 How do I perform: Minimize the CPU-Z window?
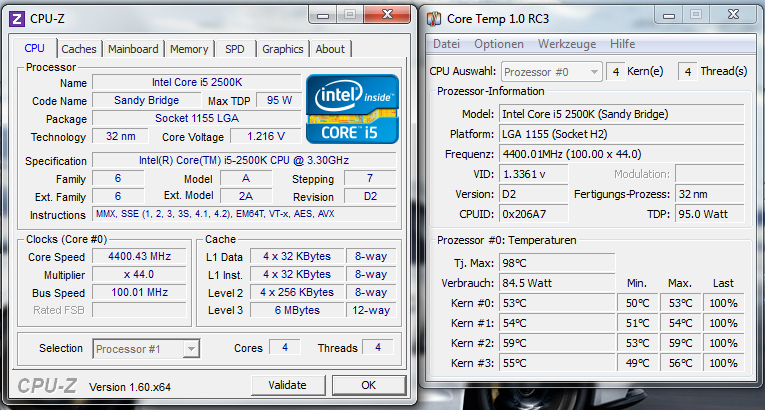click(322, 15)
